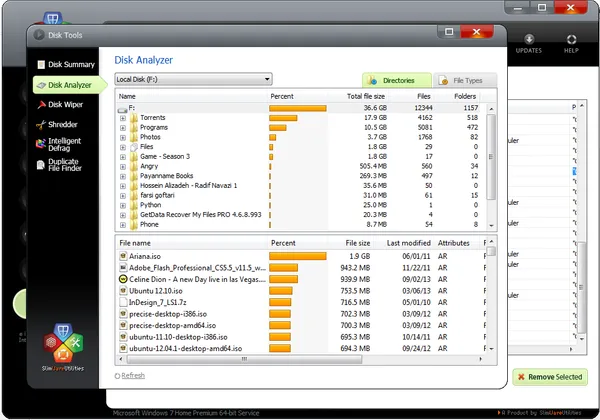Switch to the File Types tab
This screenshot has width=600, height=420.
465,80
